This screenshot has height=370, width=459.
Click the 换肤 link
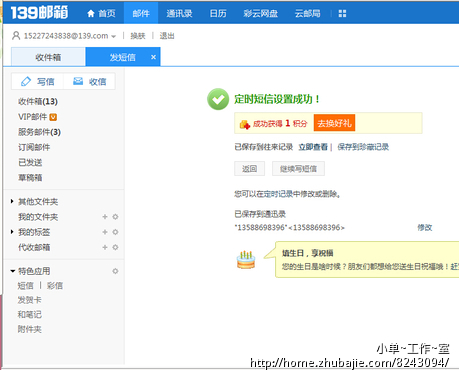[138, 36]
